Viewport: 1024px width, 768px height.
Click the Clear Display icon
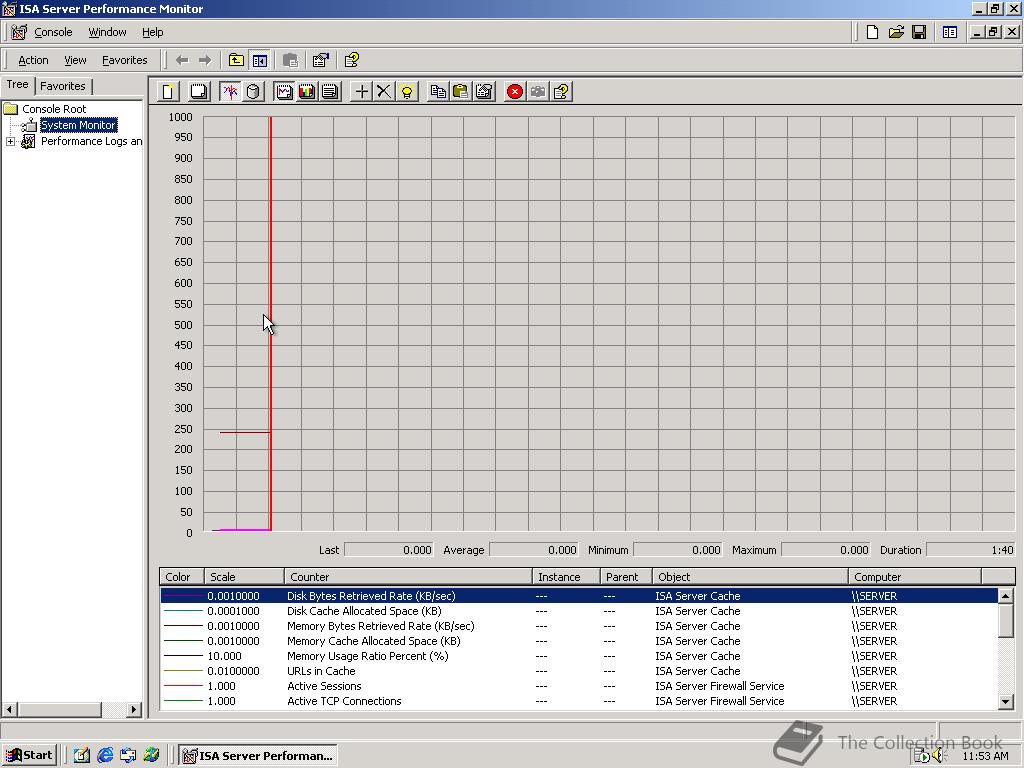click(199, 91)
